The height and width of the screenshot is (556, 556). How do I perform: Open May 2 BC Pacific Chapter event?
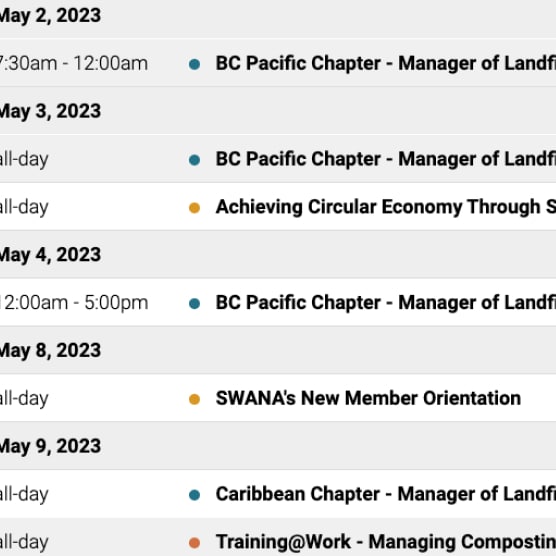(386, 63)
